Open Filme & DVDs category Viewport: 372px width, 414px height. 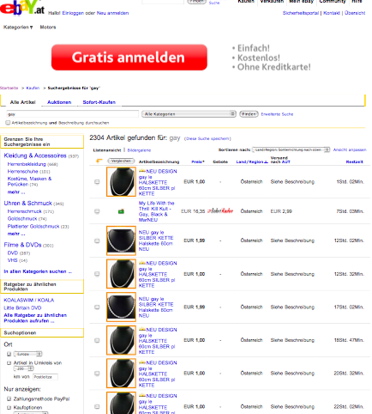[x=22, y=245]
